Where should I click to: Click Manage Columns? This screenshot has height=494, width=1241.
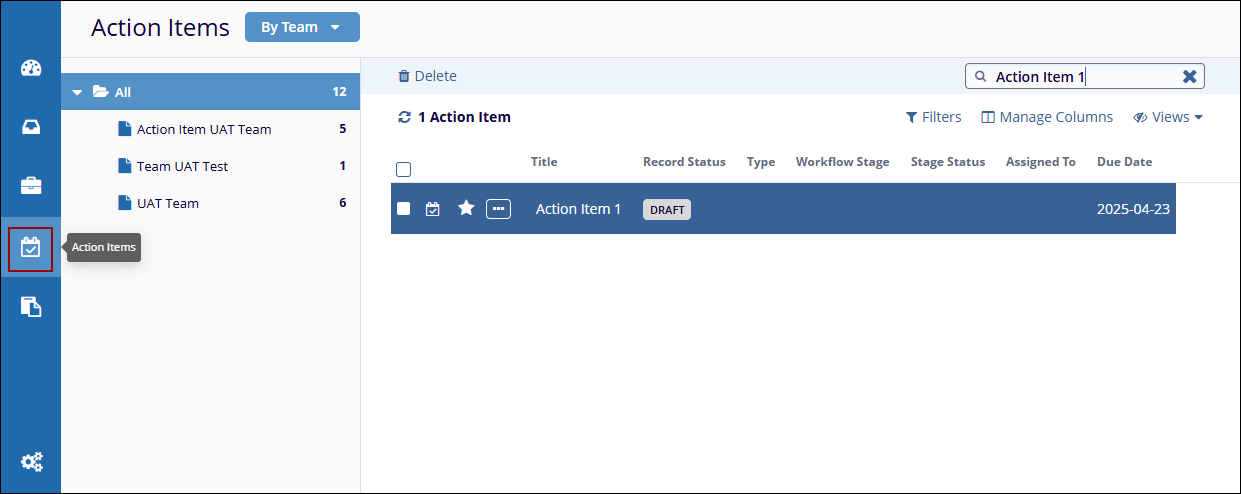pos(1047,117)
